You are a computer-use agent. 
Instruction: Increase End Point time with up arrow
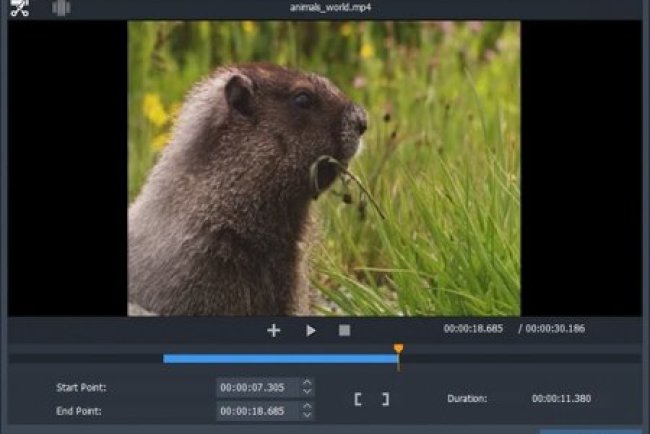[307, 406]
